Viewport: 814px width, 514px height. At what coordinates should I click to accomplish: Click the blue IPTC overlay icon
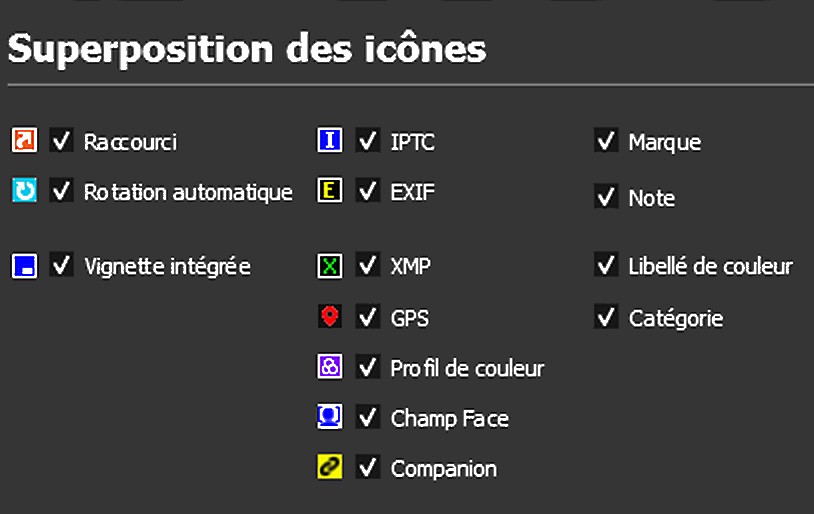coord(330,140)
